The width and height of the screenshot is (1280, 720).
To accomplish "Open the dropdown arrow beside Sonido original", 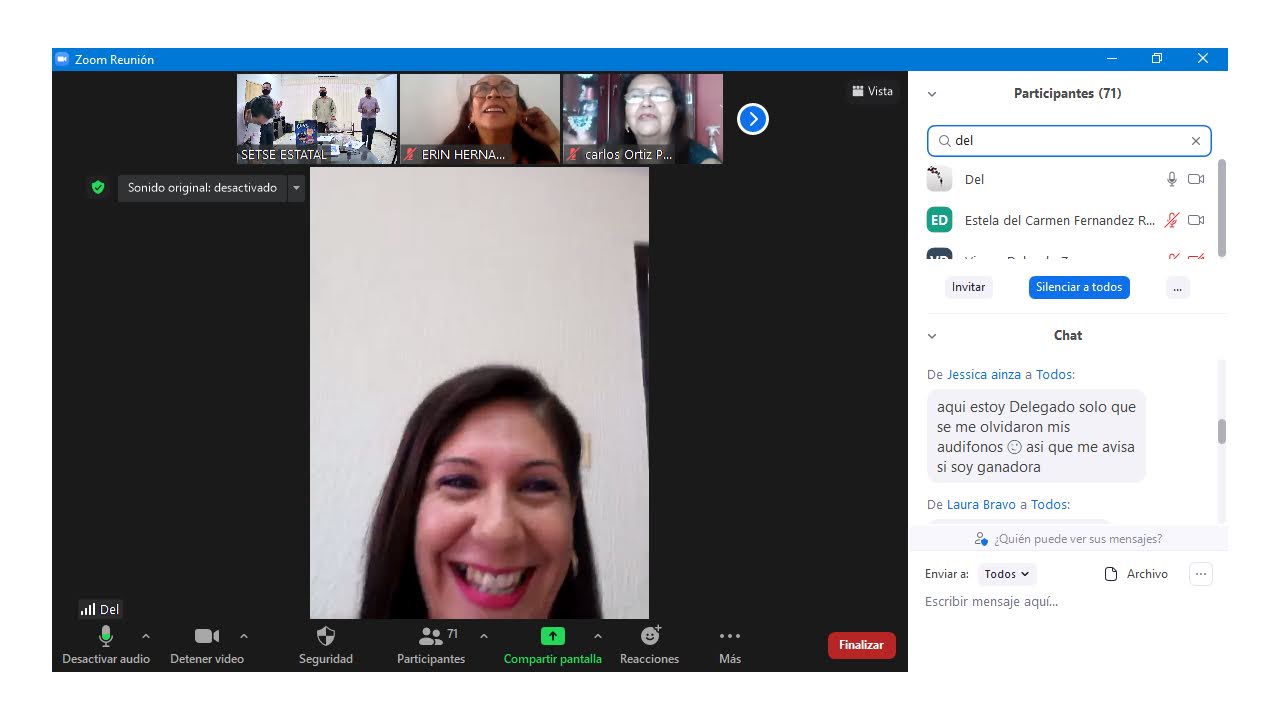I will pyautogui.click(x=296, y=188).
